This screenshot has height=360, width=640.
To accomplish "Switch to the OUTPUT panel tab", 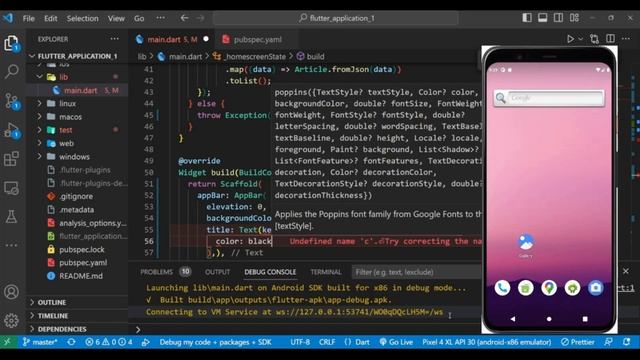I will pos(217,272).
